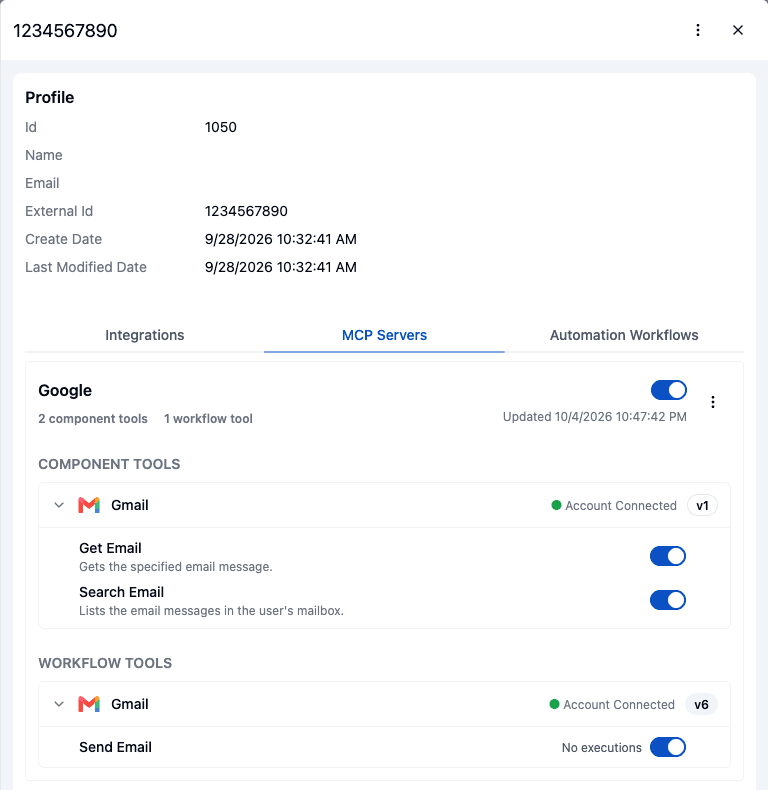Click the Gmail label under Workflow Tools

tap(130, 704)
